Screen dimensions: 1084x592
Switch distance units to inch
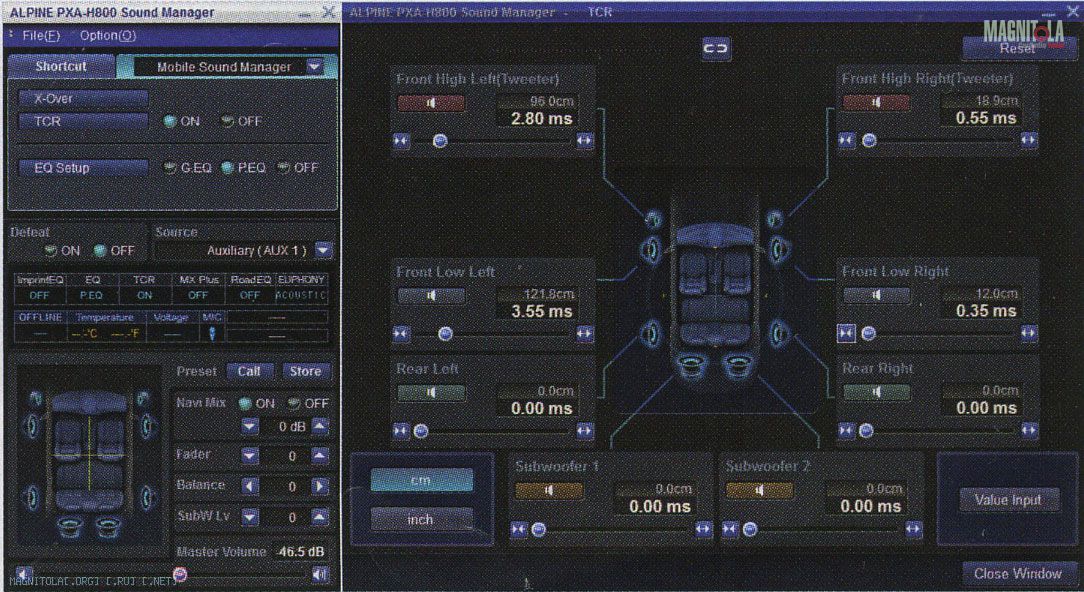pyautogui.click(x=422, y=519)
